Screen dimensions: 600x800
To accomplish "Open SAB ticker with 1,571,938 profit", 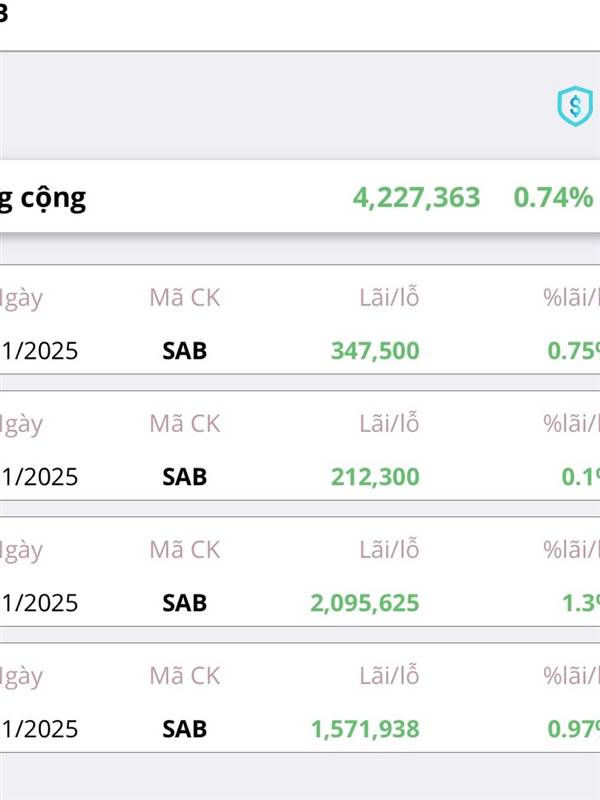I will pos(184,729).
